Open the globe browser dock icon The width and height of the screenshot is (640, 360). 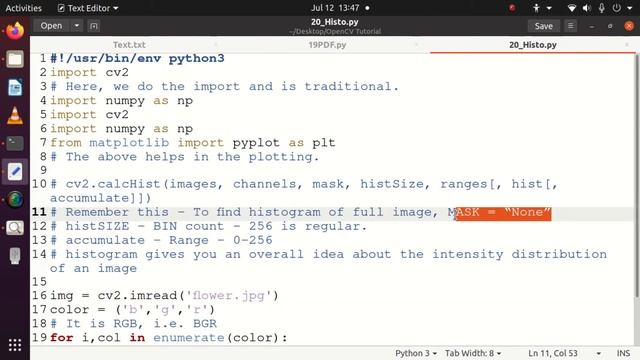click(15, 200)
